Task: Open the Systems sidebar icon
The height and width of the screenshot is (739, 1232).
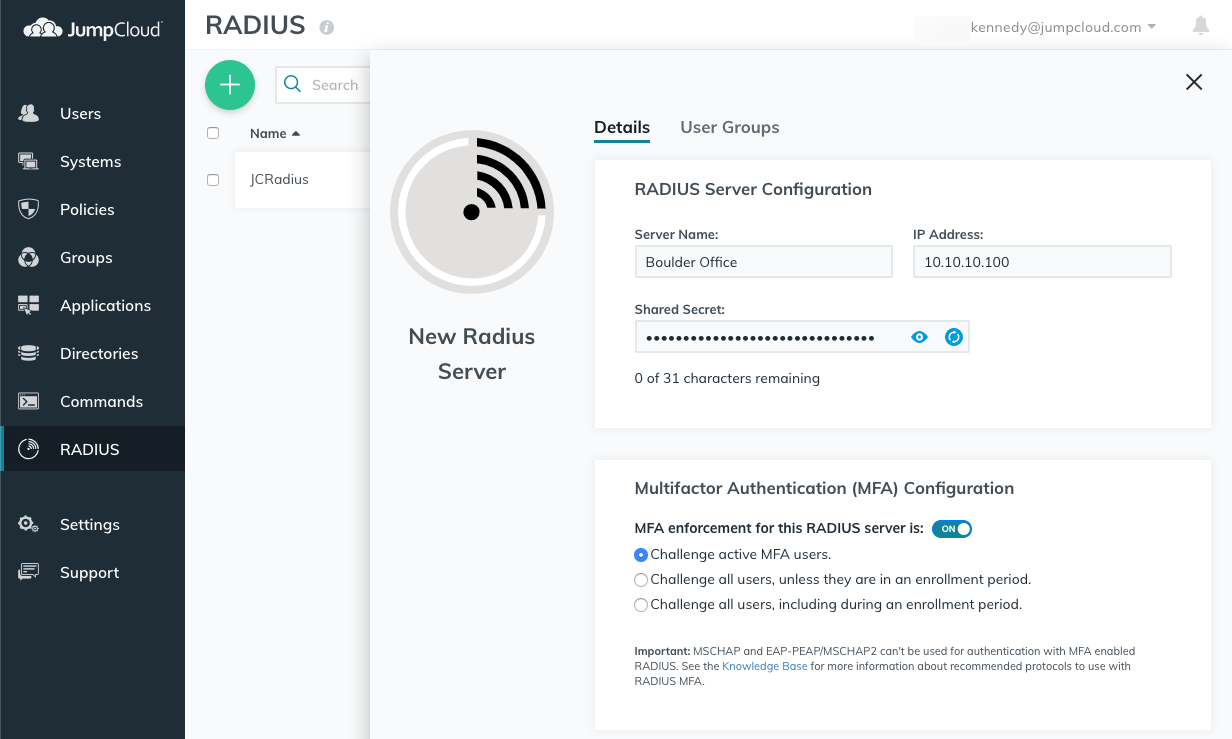Action: tap(29, 161)
